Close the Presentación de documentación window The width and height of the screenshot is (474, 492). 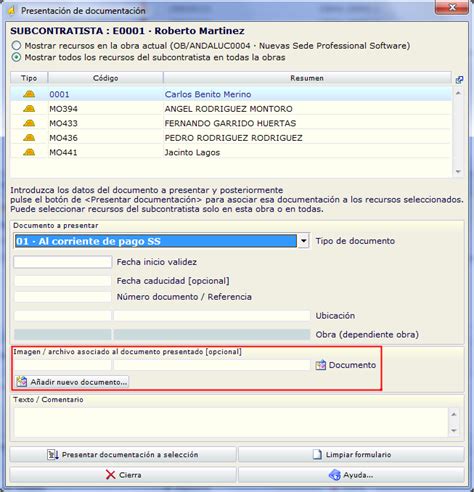point(452,7)
